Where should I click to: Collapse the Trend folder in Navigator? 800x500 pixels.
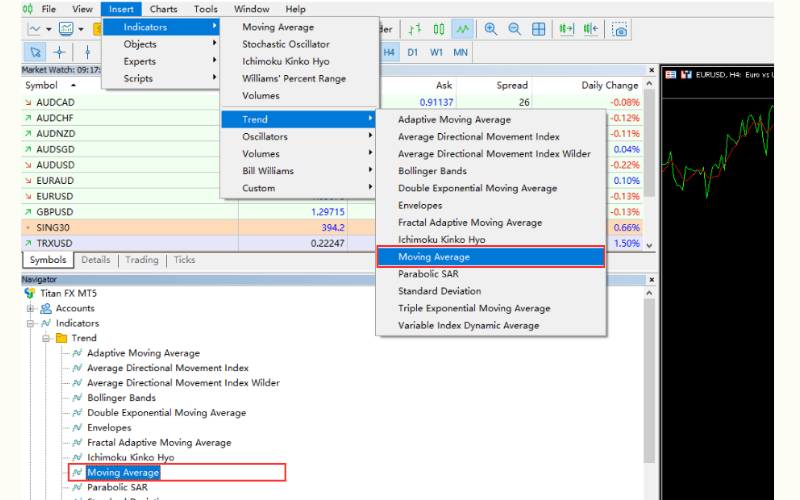(47, 339)
